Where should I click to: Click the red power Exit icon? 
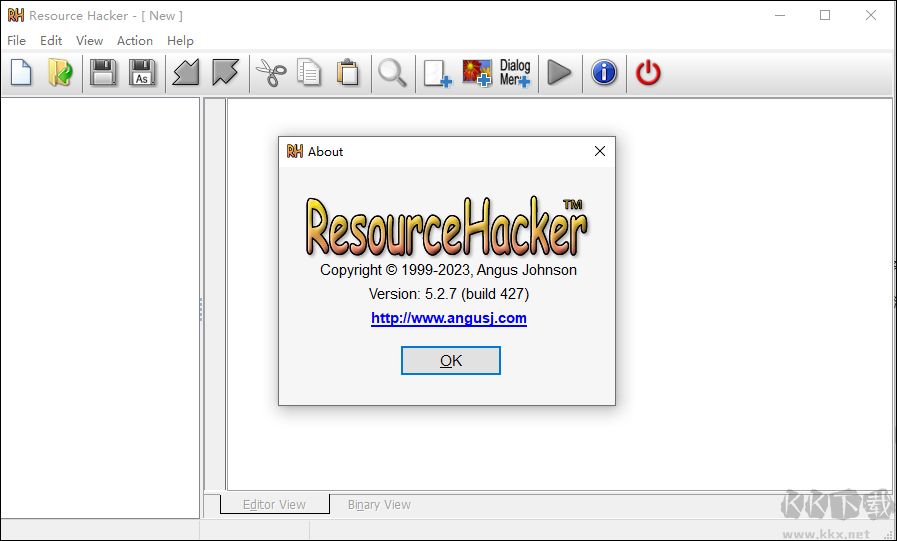click(x=648, y=73)
